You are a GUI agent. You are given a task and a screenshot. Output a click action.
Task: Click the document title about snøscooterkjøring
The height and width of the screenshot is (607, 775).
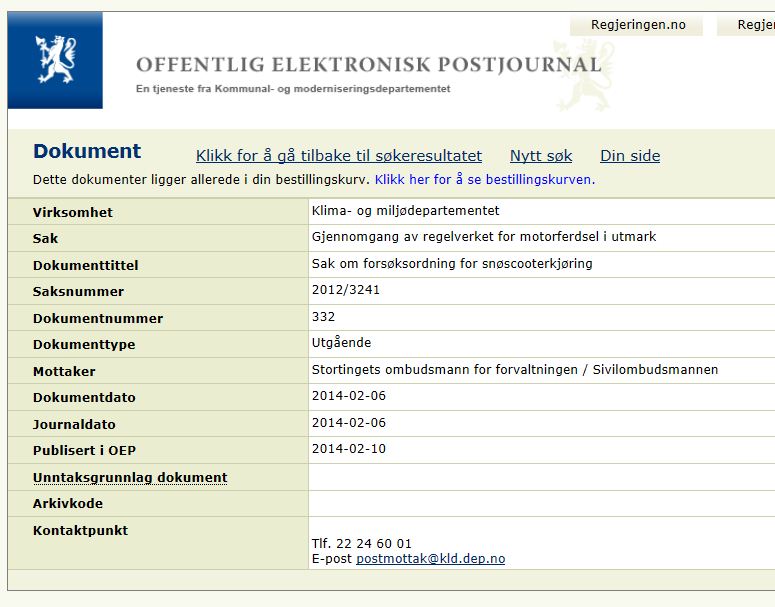(x=452, y=264)
